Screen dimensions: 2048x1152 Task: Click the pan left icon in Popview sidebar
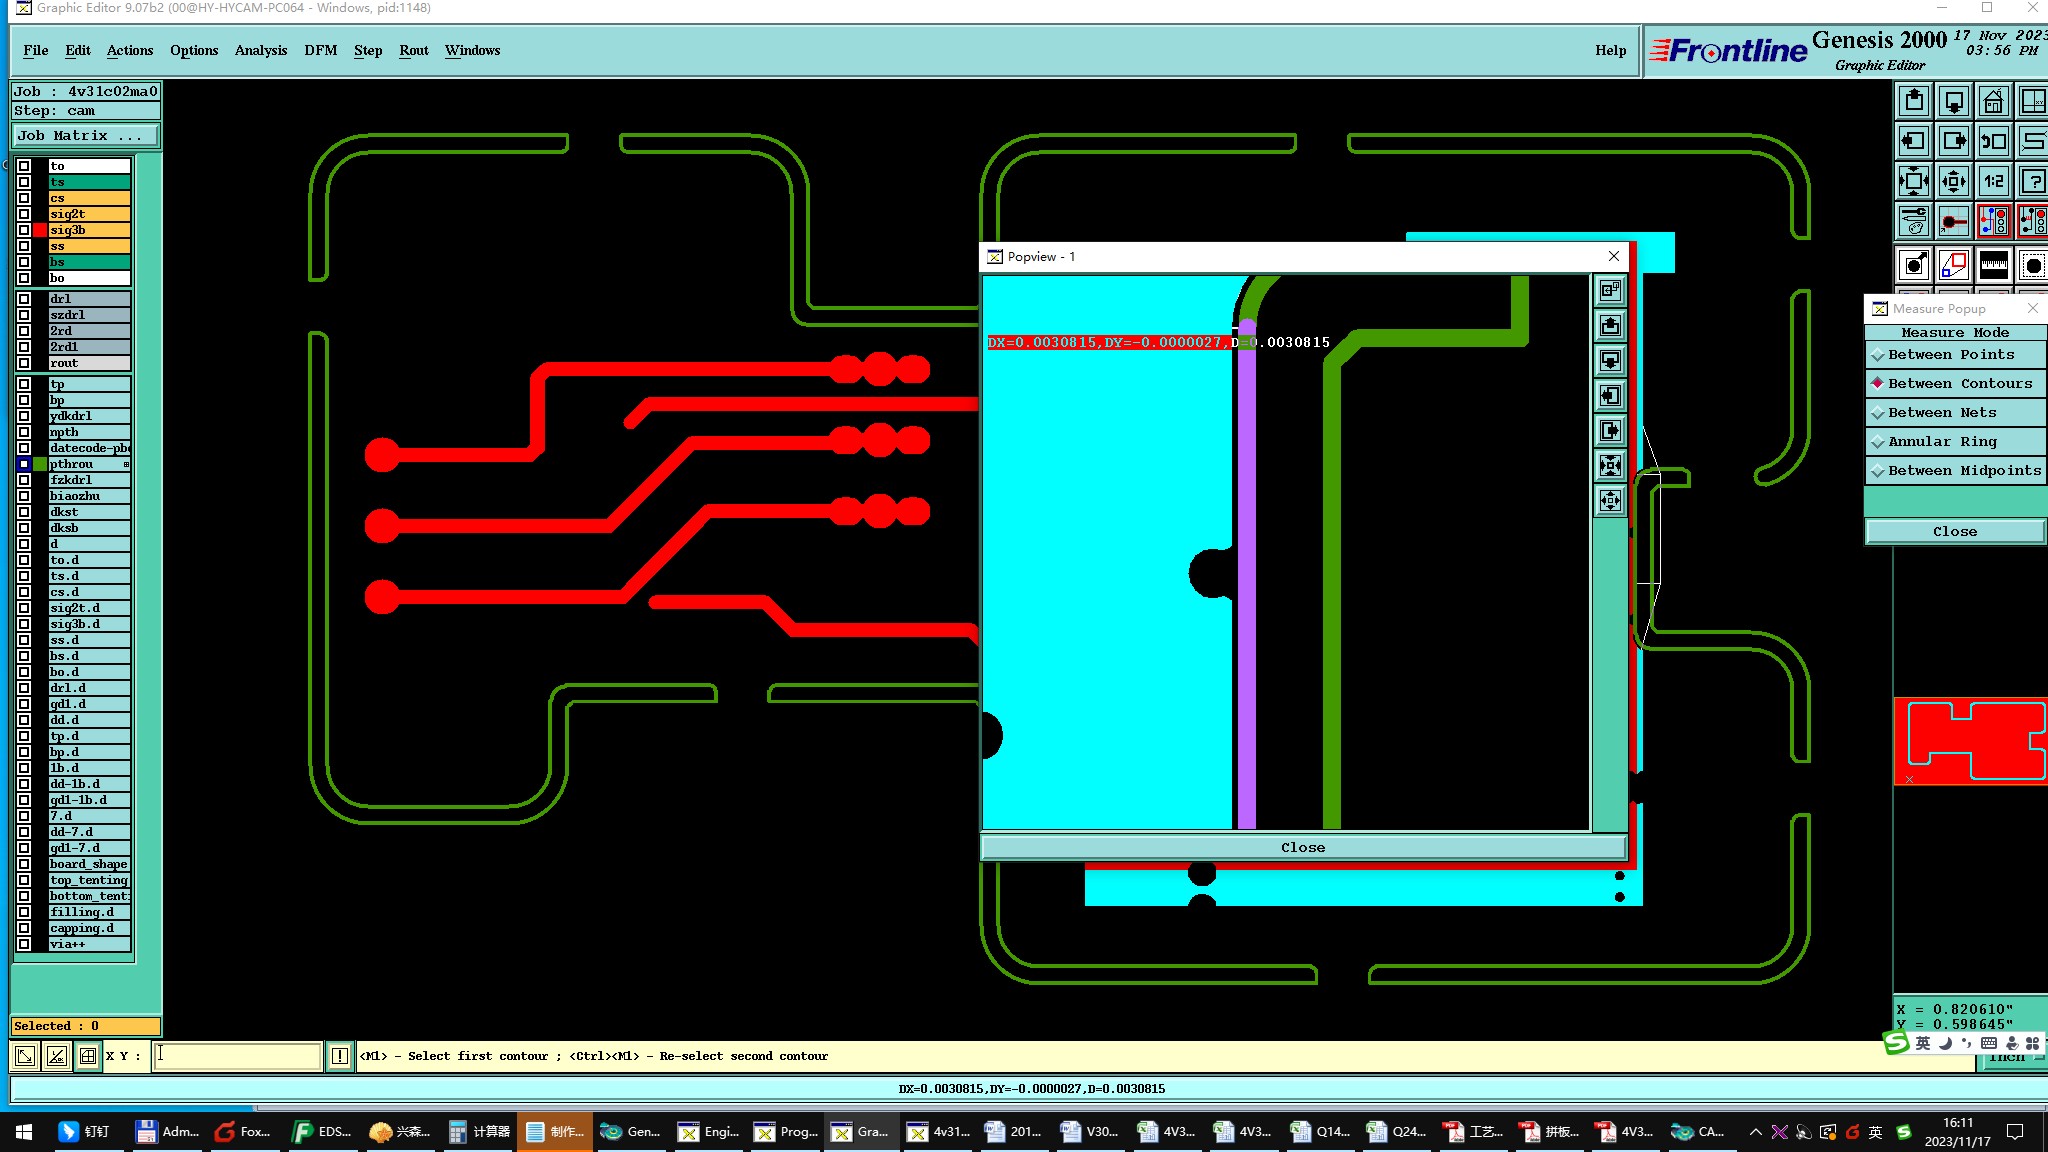click(x=1610, y=395)
